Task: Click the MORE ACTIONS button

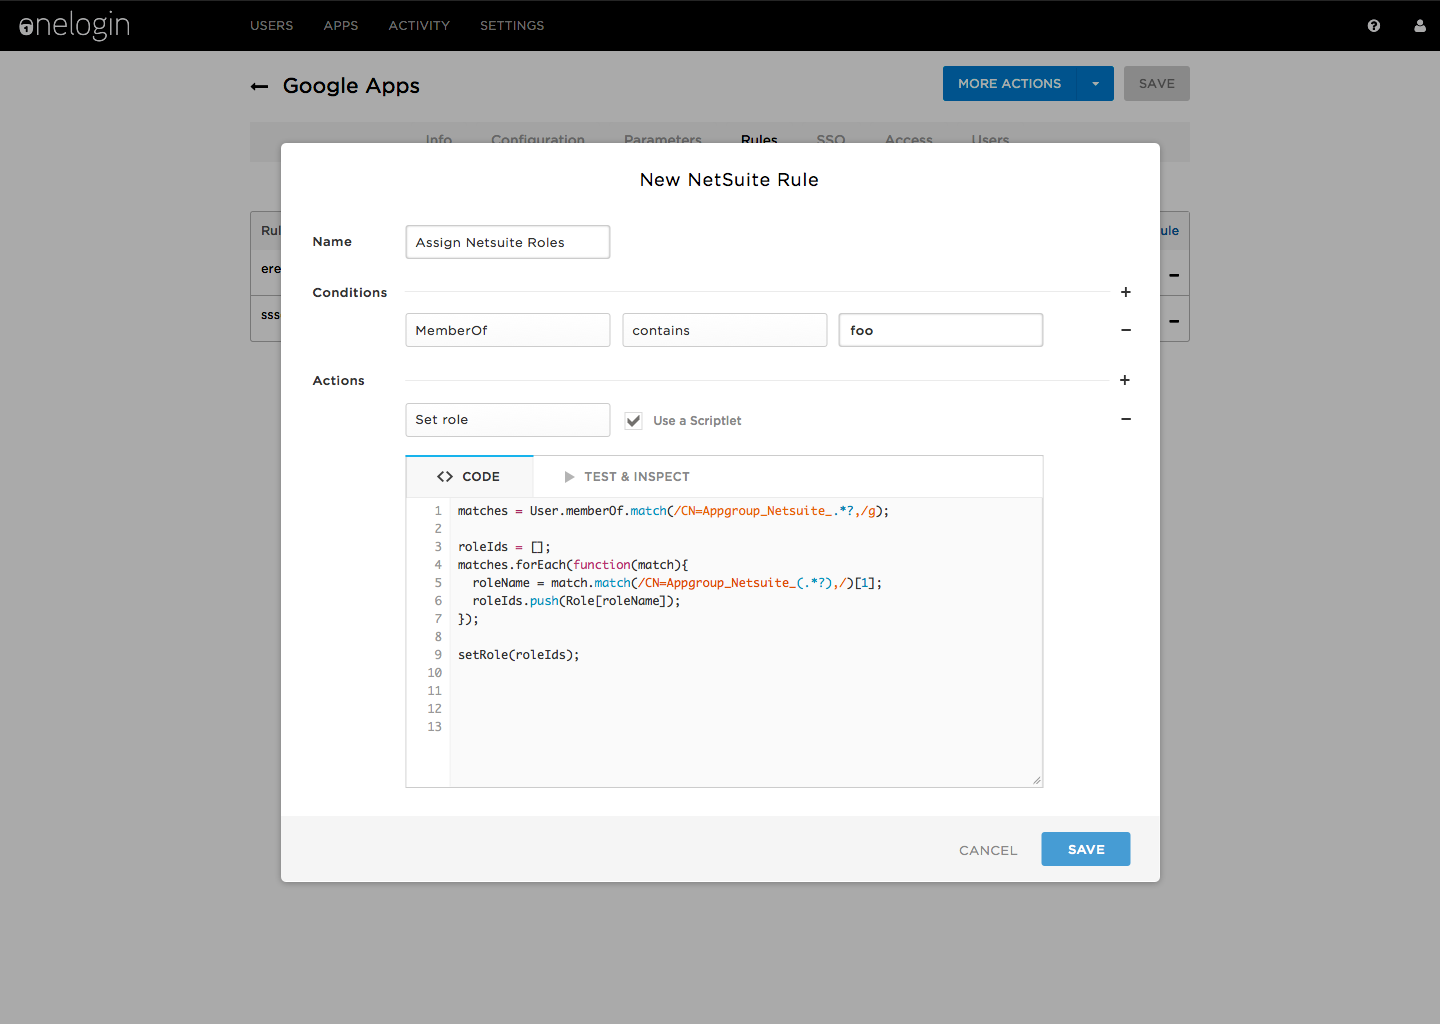Action: click(1010, 84)
